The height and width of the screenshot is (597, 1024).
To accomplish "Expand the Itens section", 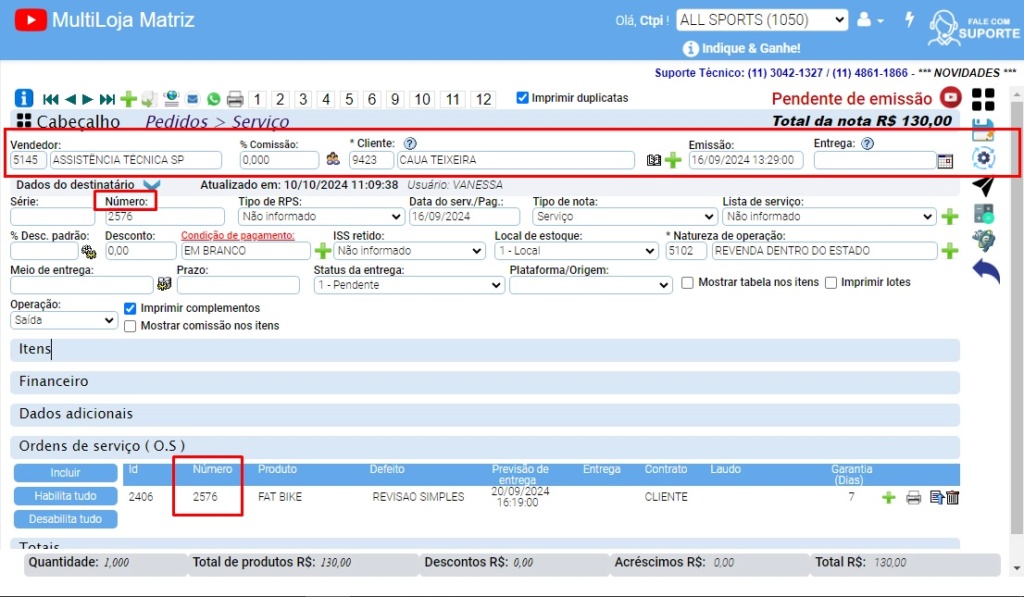I will [485, 349].
